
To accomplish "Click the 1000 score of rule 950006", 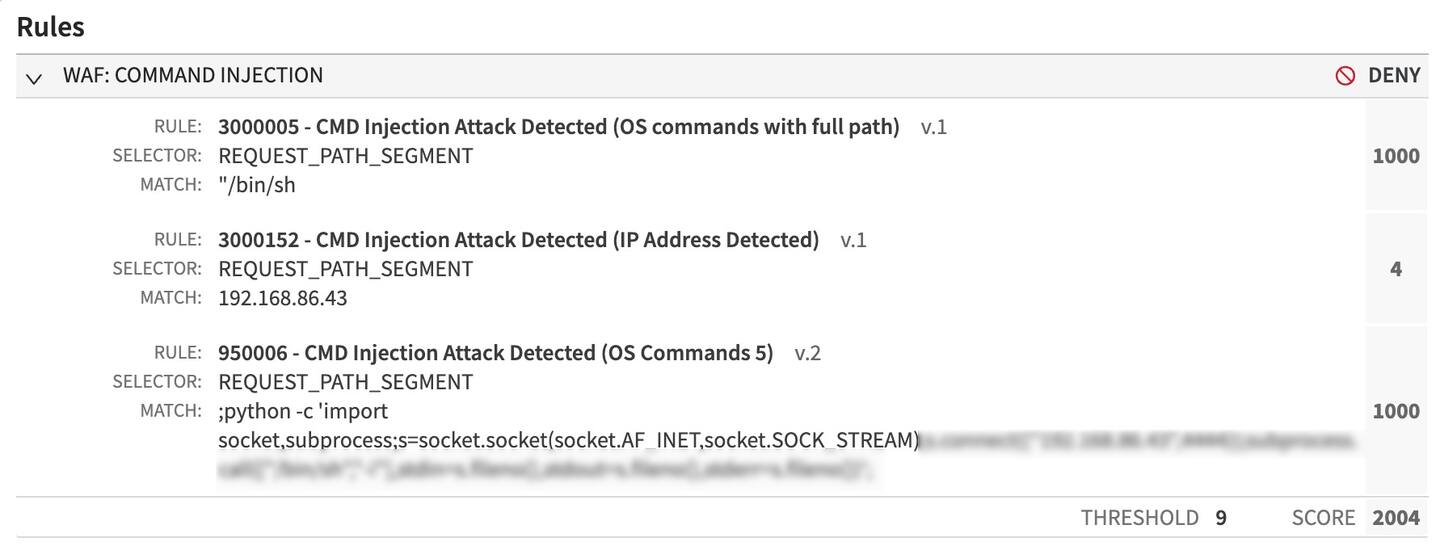I will (x=1395, y=411).
